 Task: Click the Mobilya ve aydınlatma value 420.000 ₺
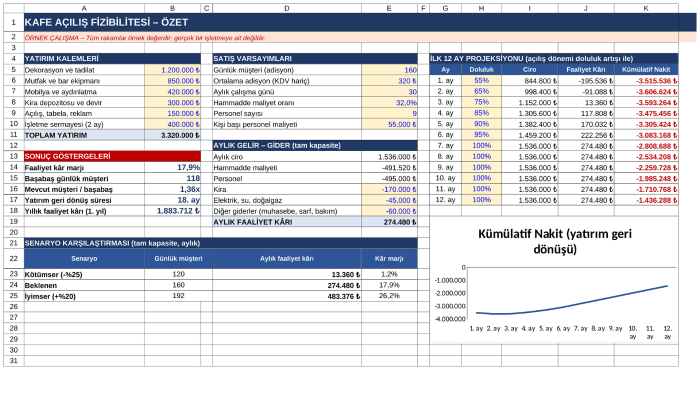[x=173, y=91]
